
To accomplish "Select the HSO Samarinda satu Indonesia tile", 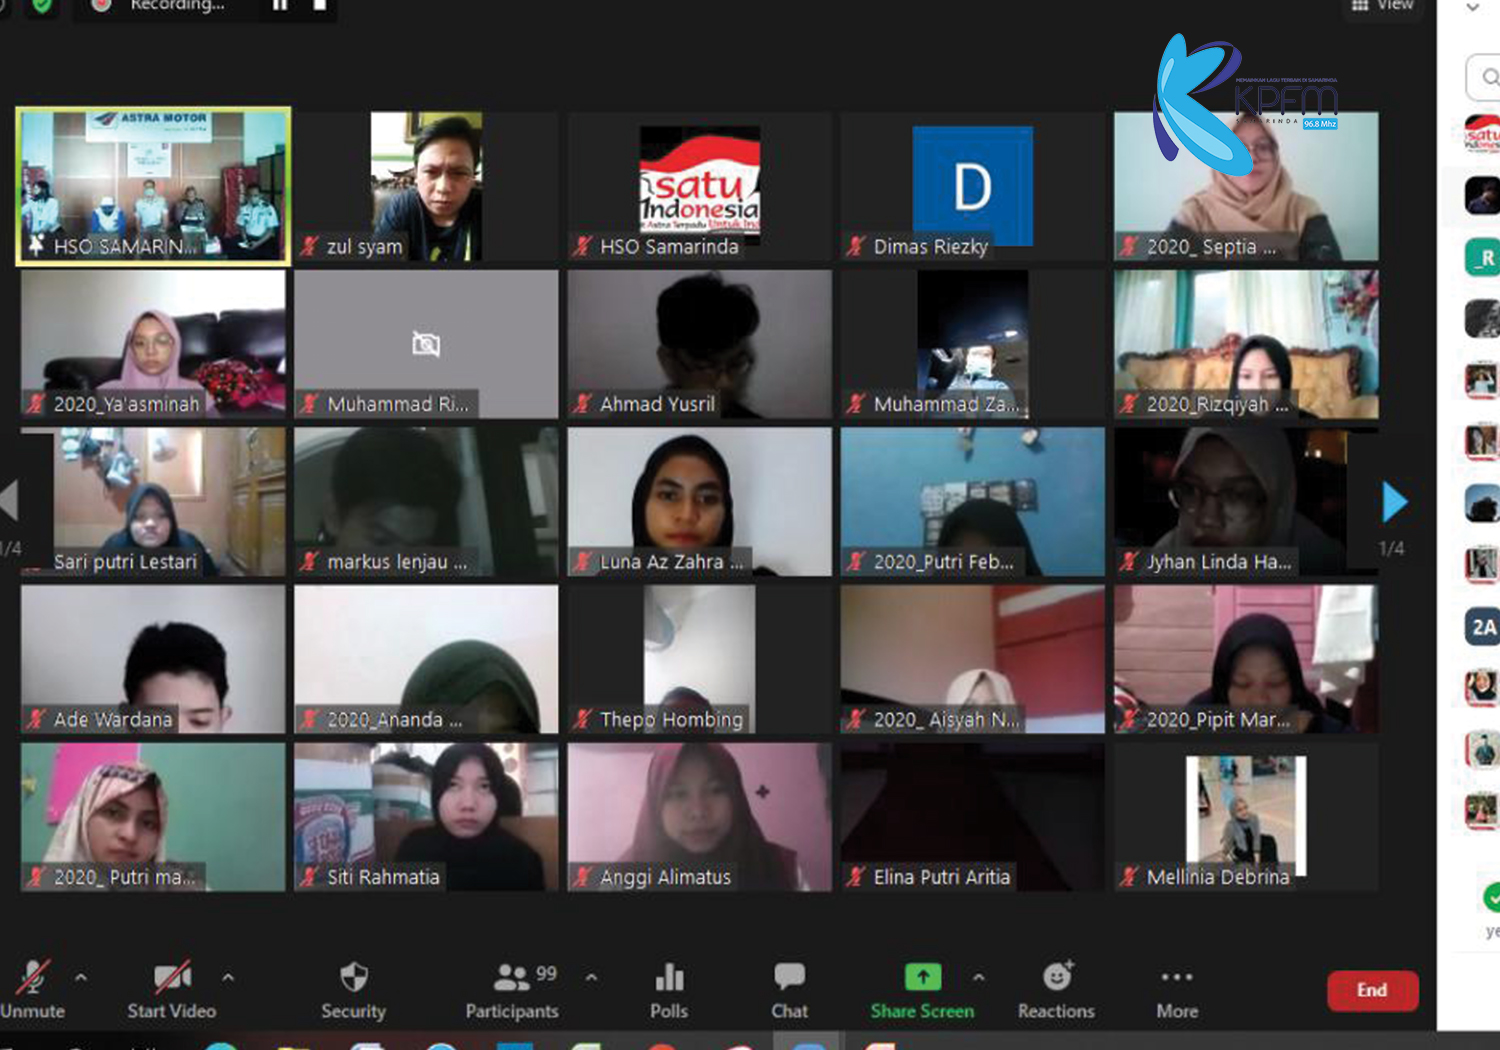I will pyautogui.click(x=700, y=186).
